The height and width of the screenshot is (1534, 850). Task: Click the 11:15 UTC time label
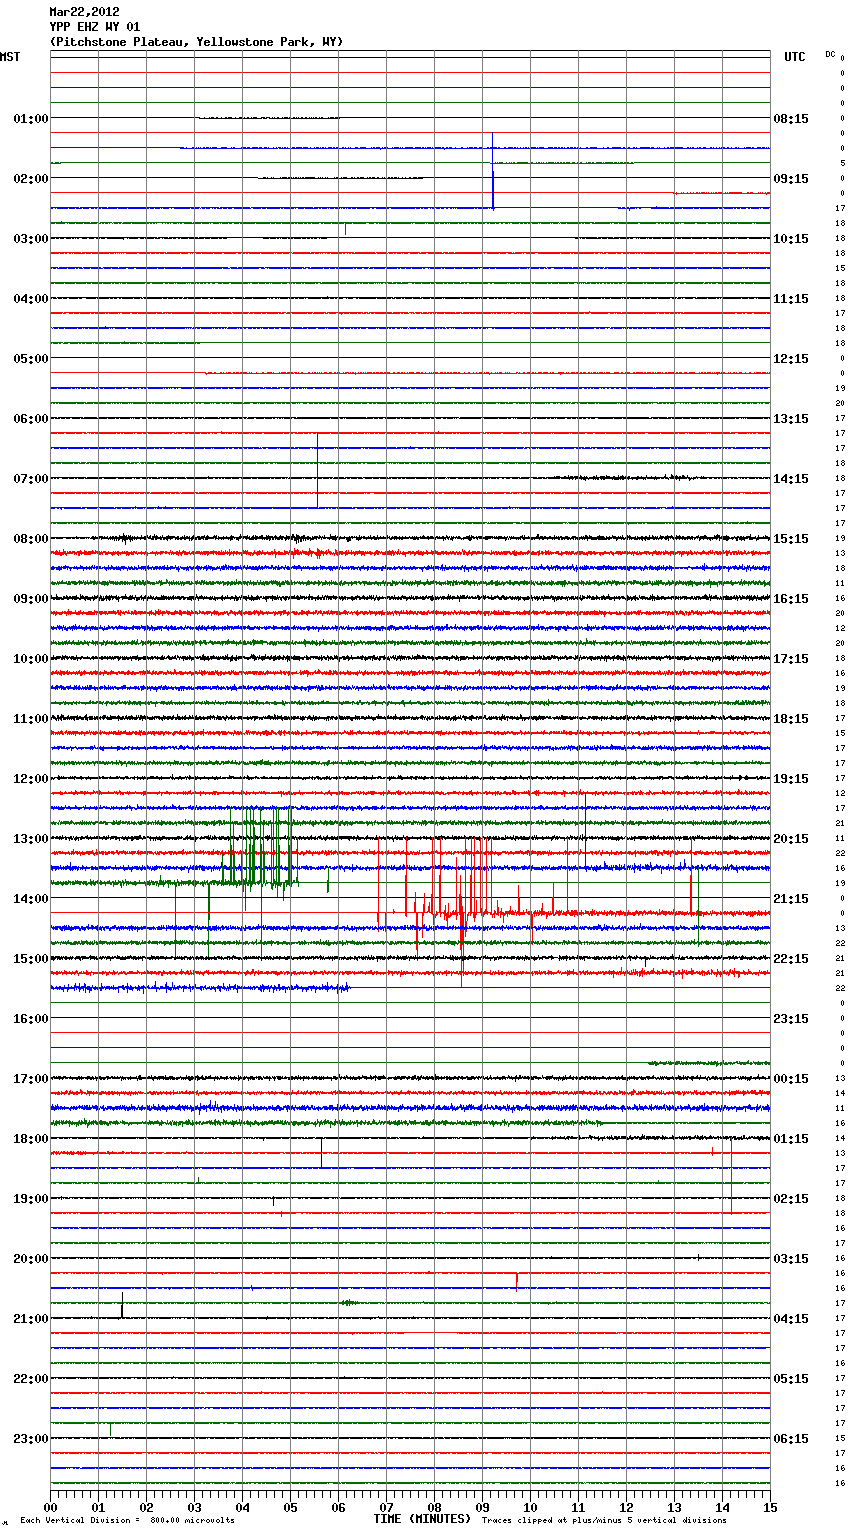tap(791, 299)
